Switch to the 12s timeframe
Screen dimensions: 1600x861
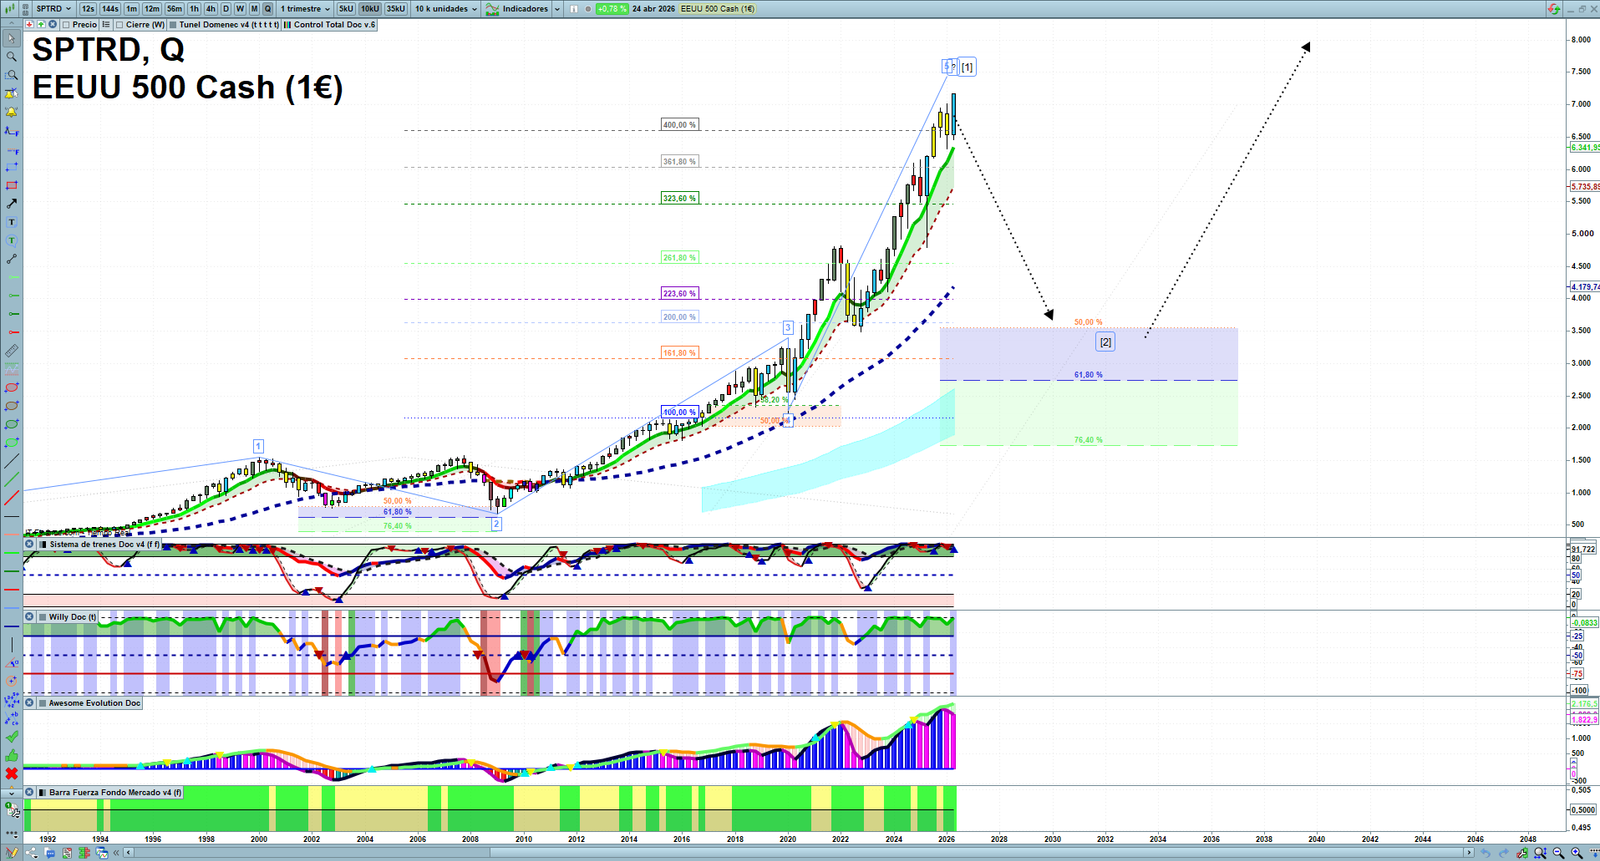click(88, 9)
